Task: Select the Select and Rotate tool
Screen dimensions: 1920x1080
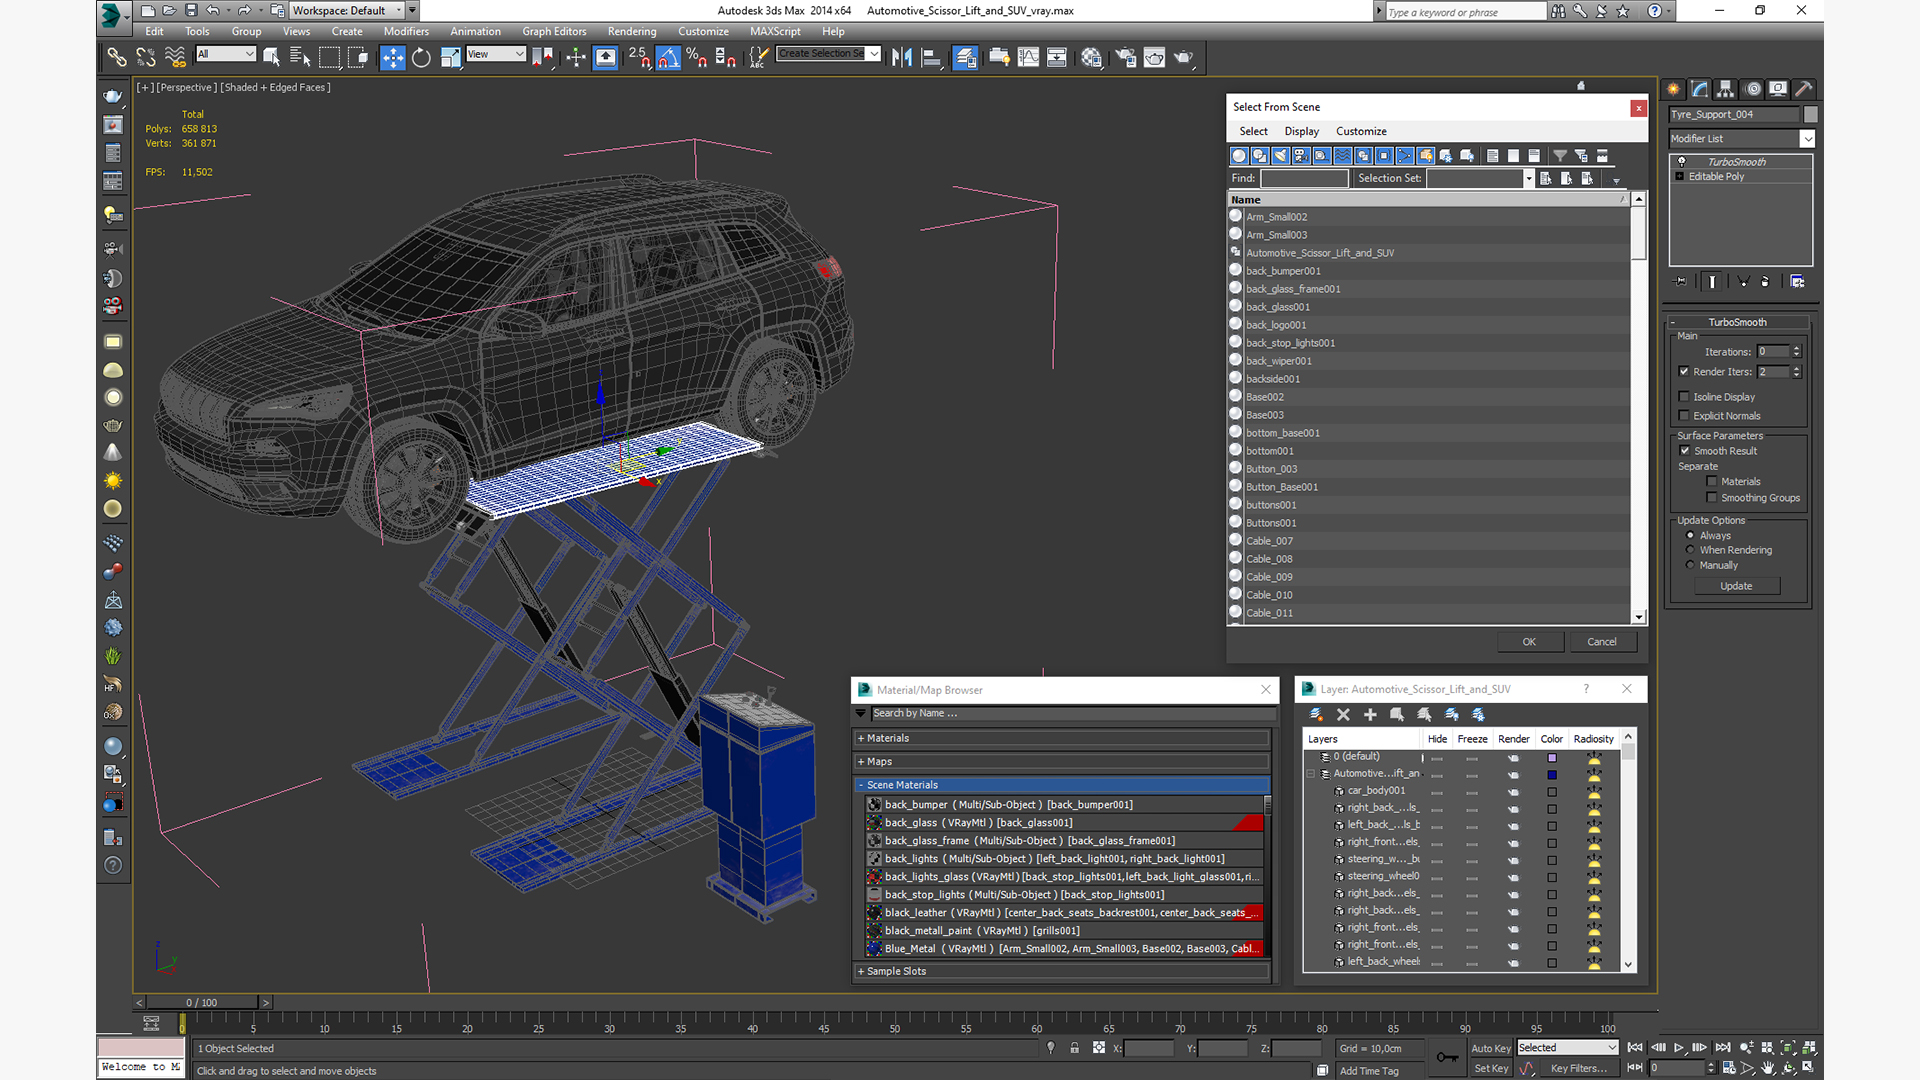Action: point(421,57)
